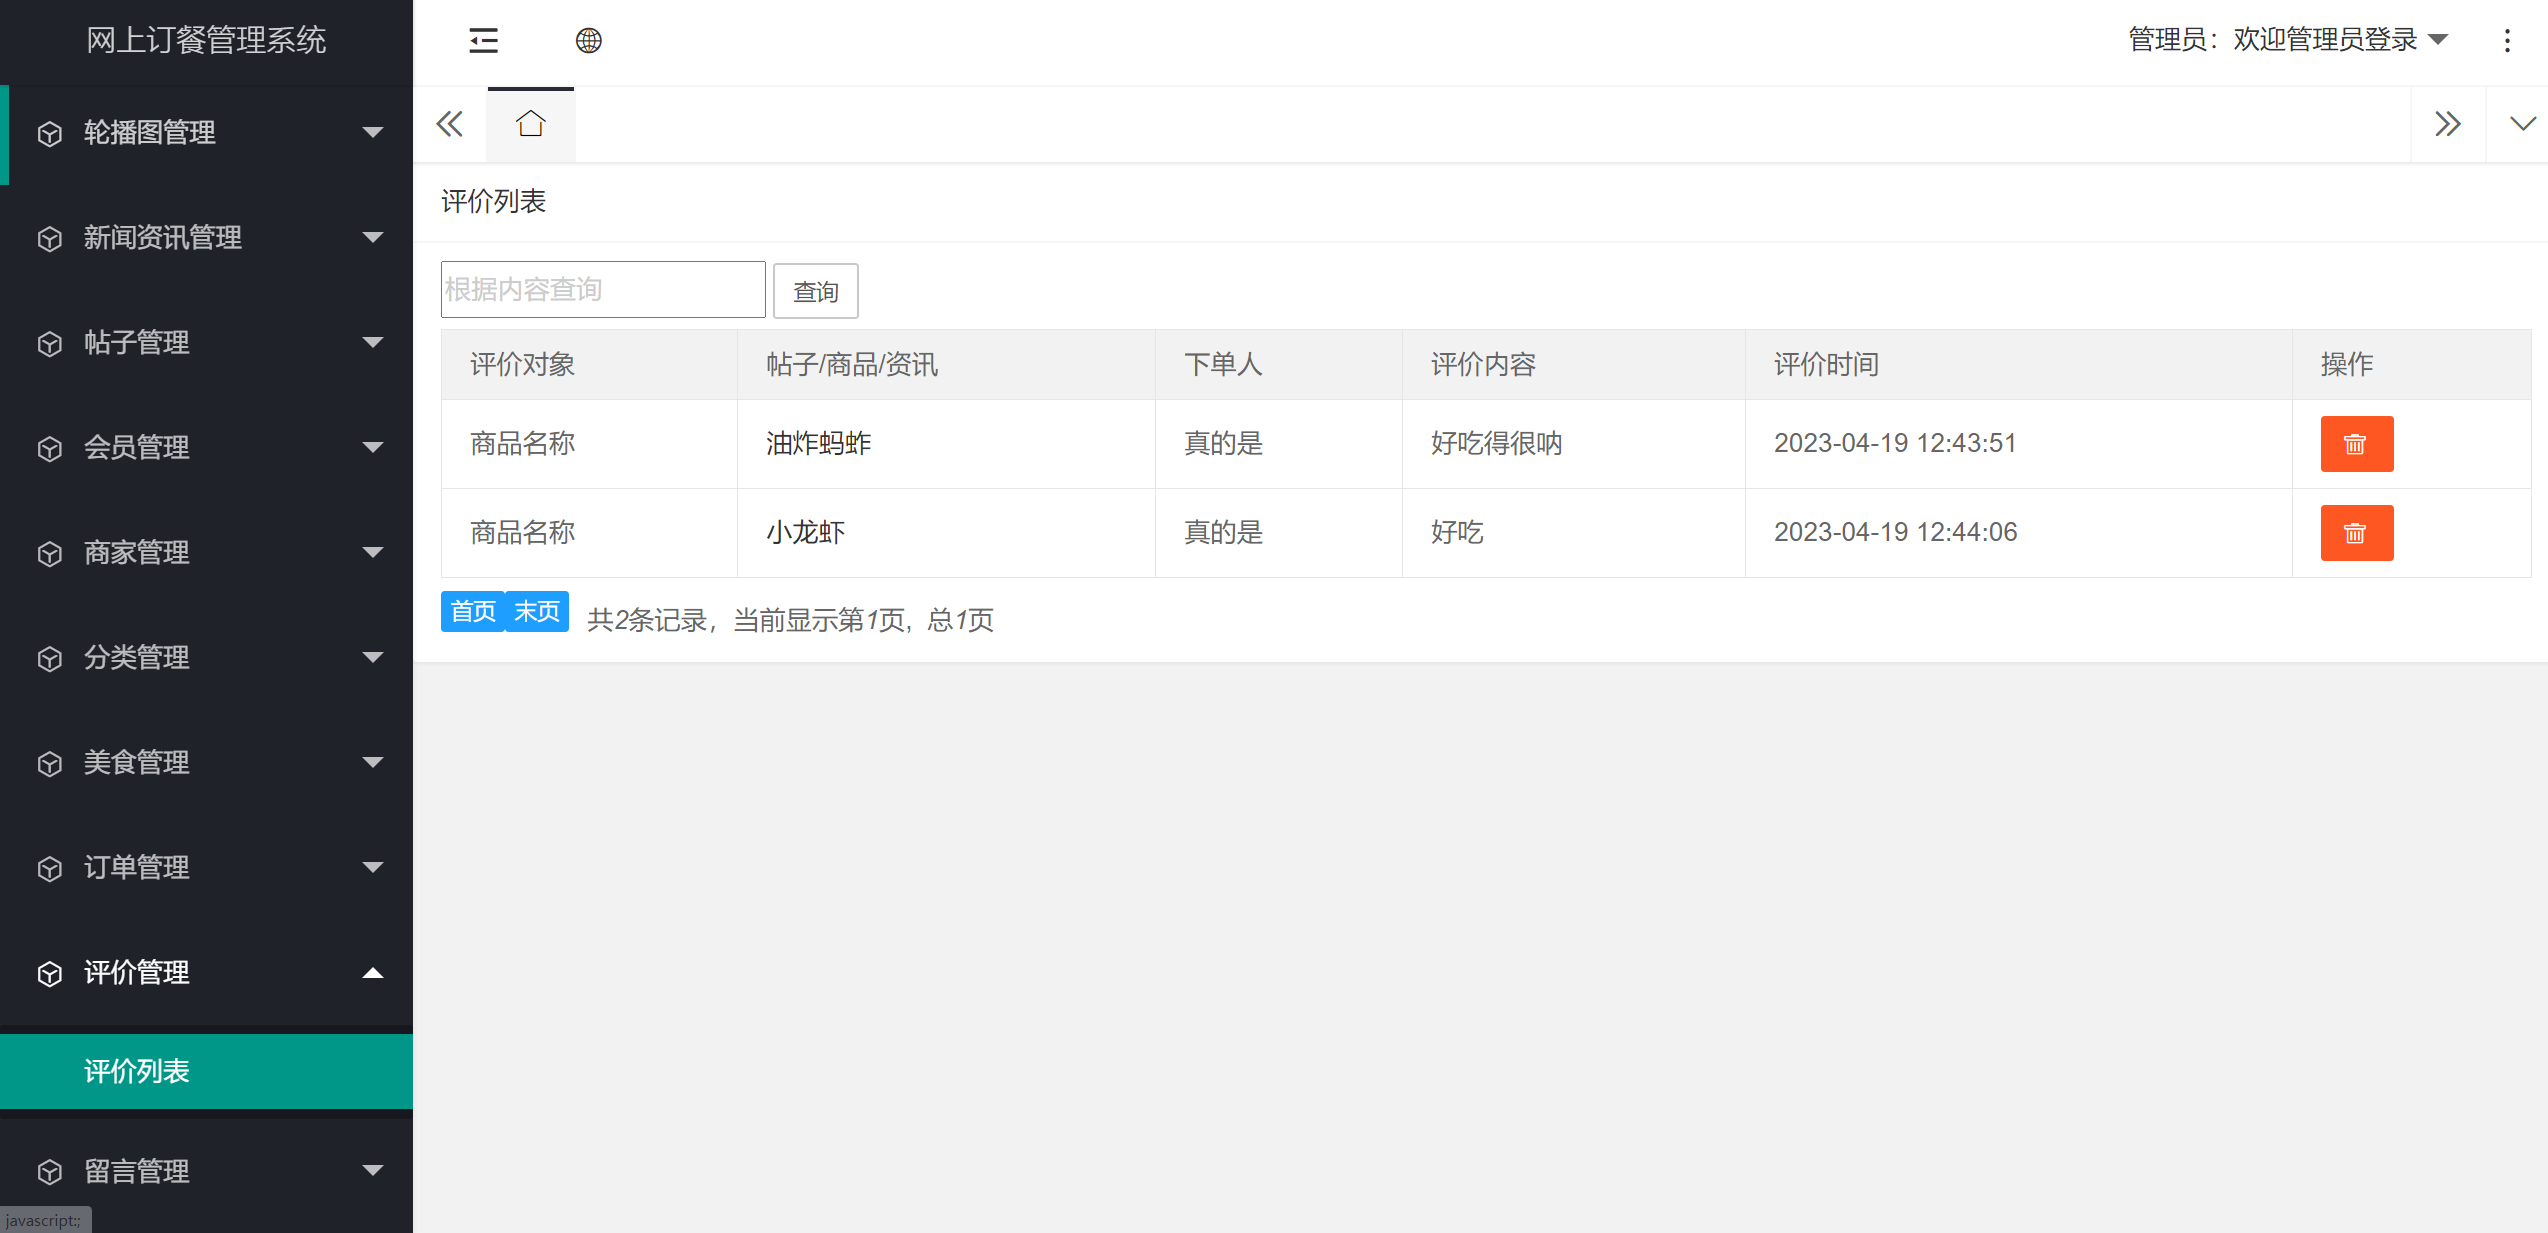Click the 查询 search button
The height and width of the screenshot is (1233, 2548).
815,291
